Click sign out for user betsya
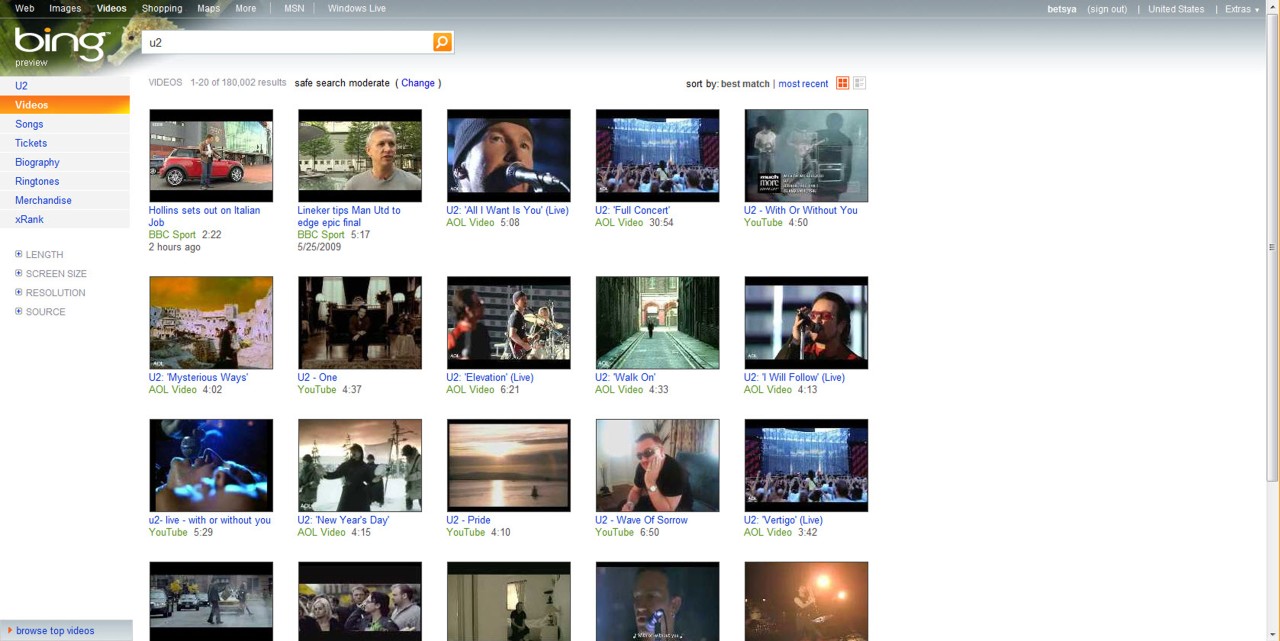1280x641 pixels. [x=1107, y=9]
